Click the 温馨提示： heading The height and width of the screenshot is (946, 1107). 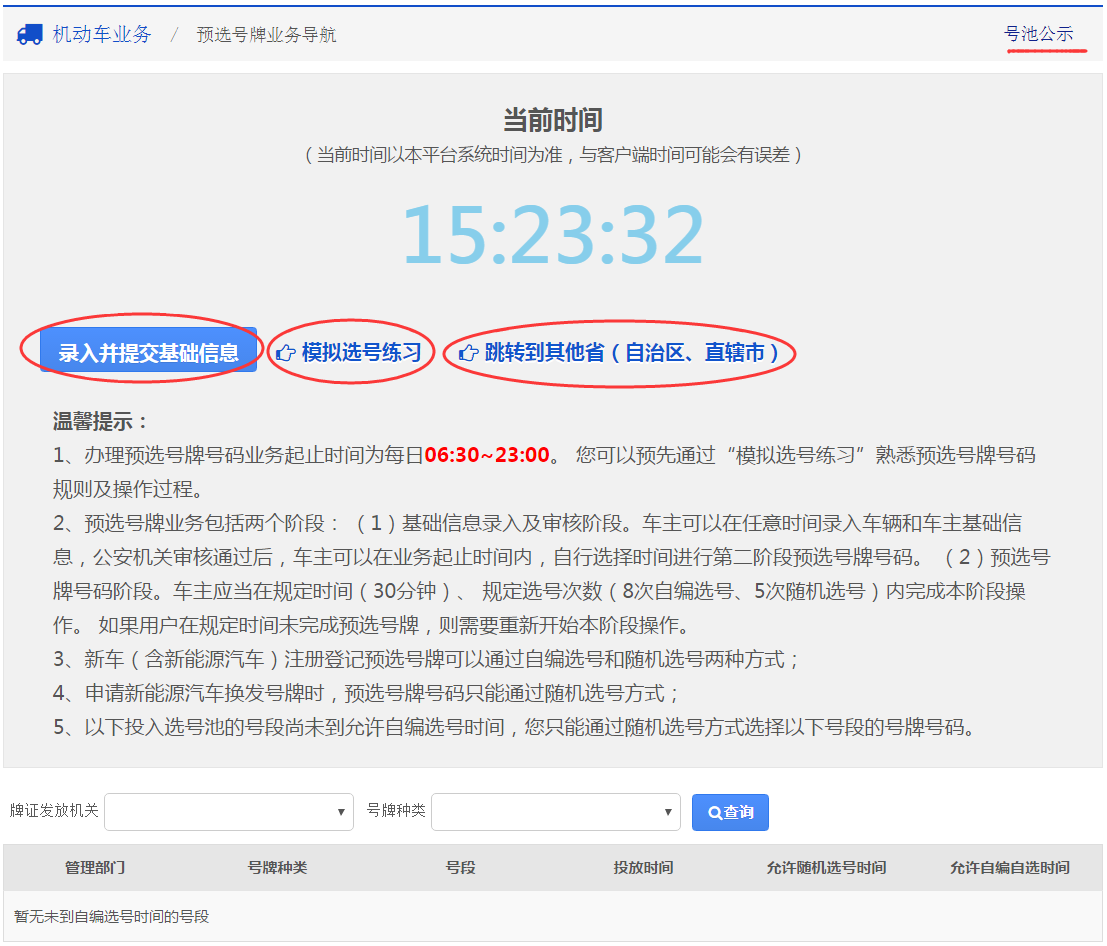click(101, 421)
